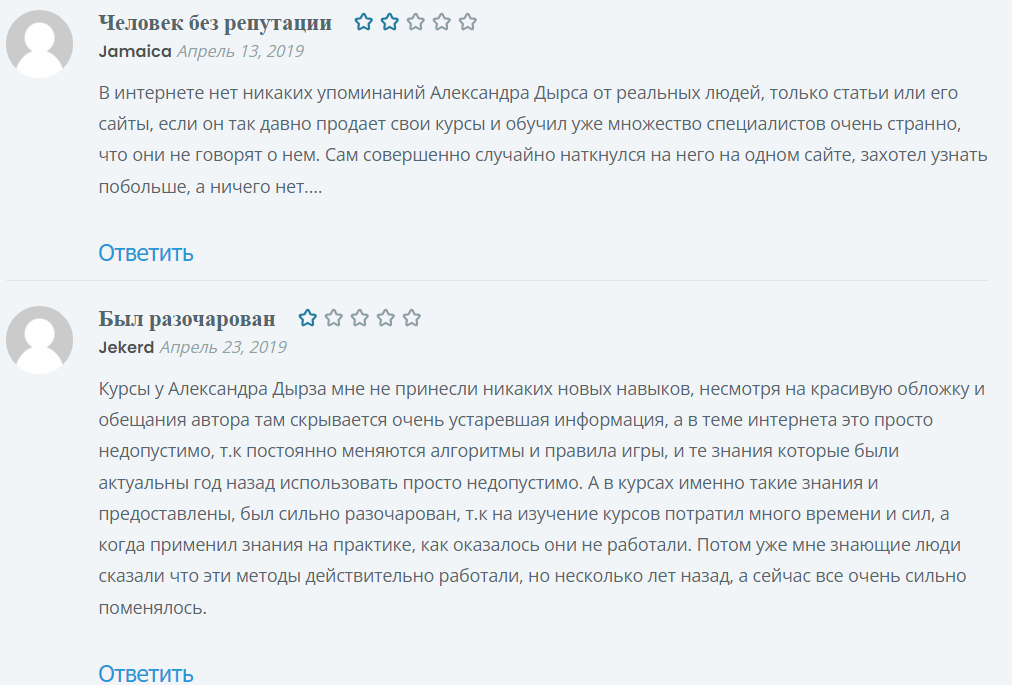This screenshot has width=1012, height=685.
Task: Click the final word 'поменялось.' in Jekerd's review
Action: pos(153,608)
